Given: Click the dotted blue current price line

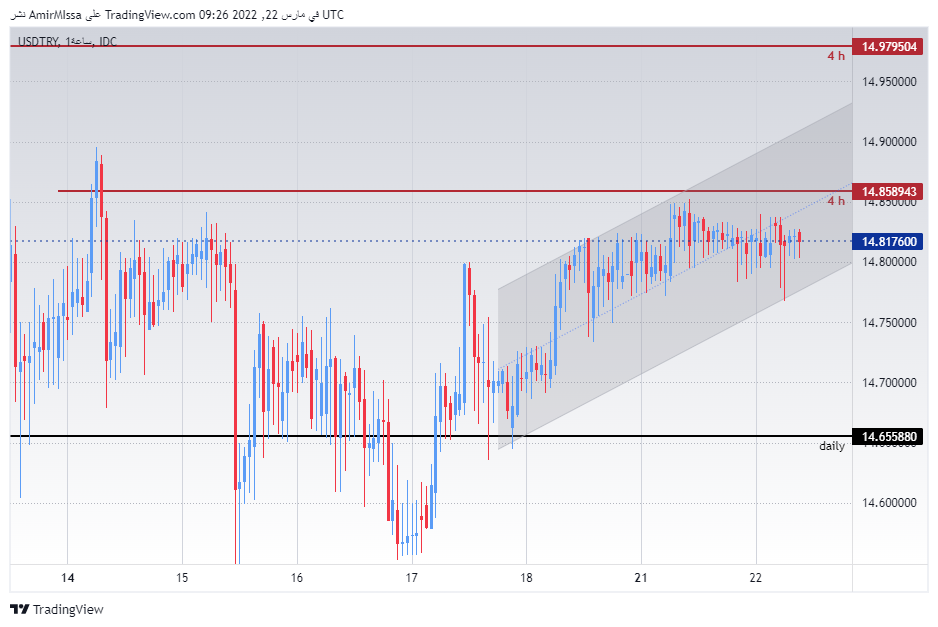Looking at the screenshot, I should tap(400, 240).
